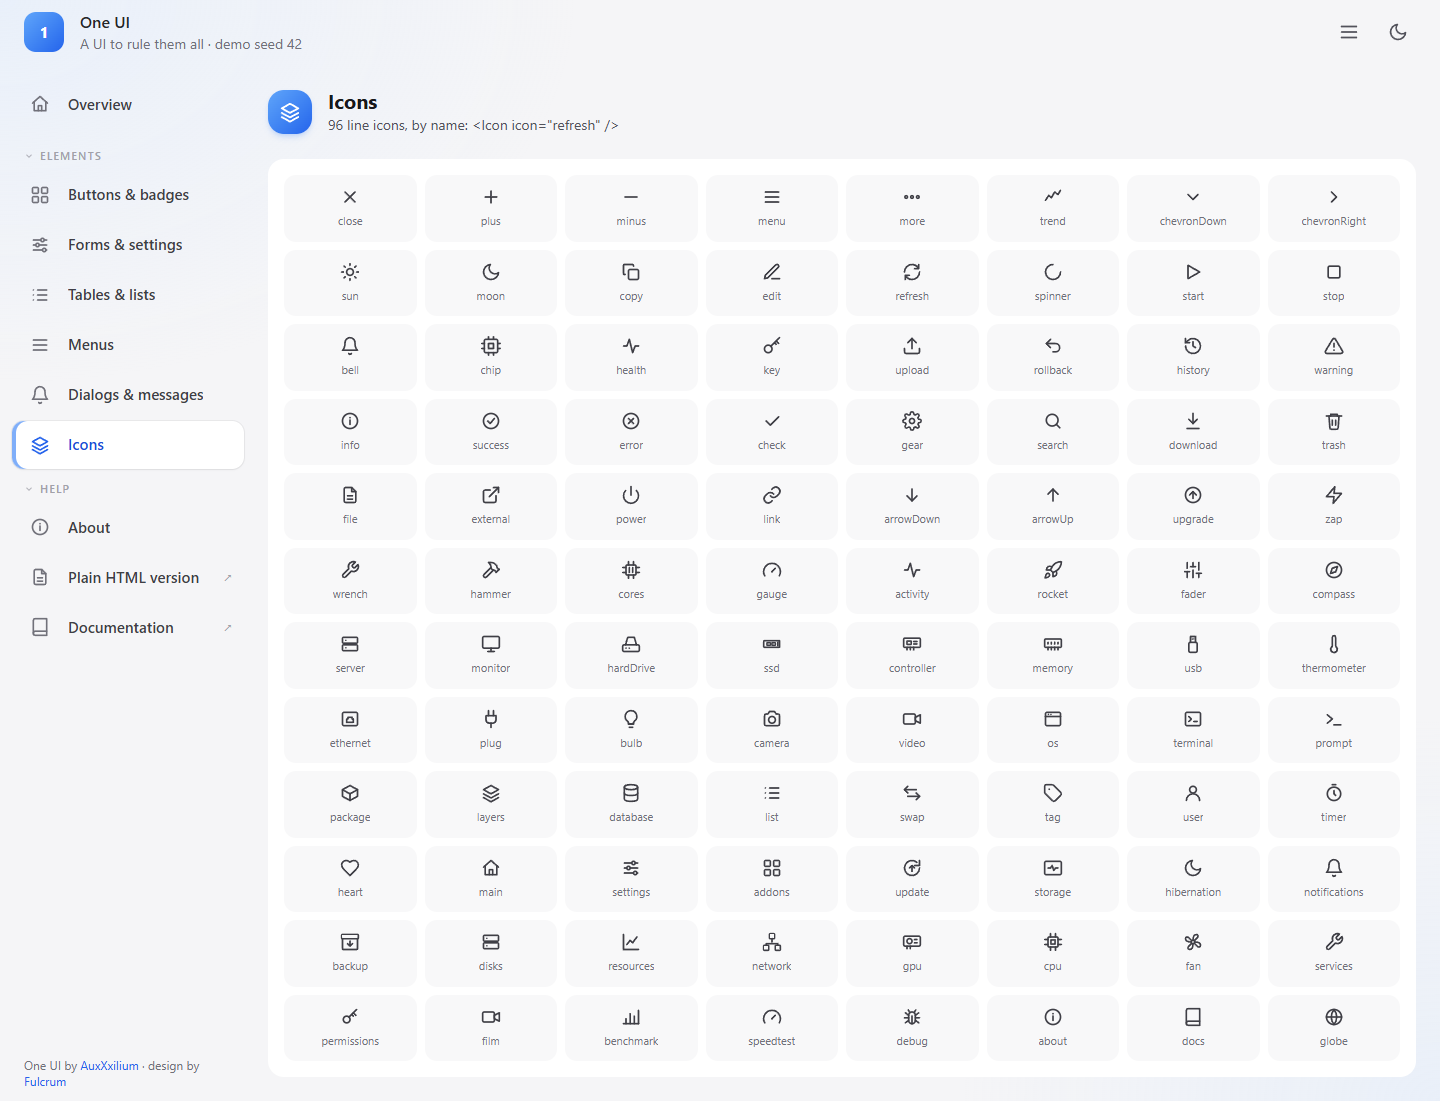Open the Overview page
This screenshot has height=1101, width=1440.
tap(128, 105)
